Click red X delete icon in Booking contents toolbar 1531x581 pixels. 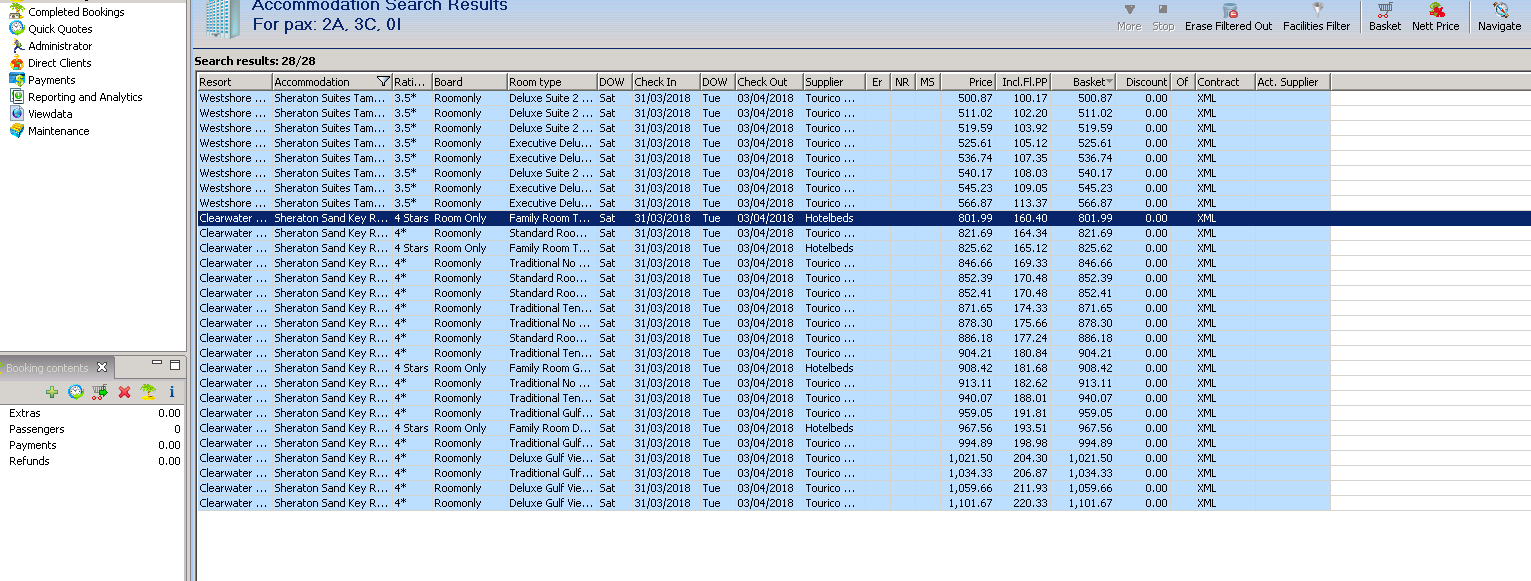pyautogui.click(x=124, y=392)
